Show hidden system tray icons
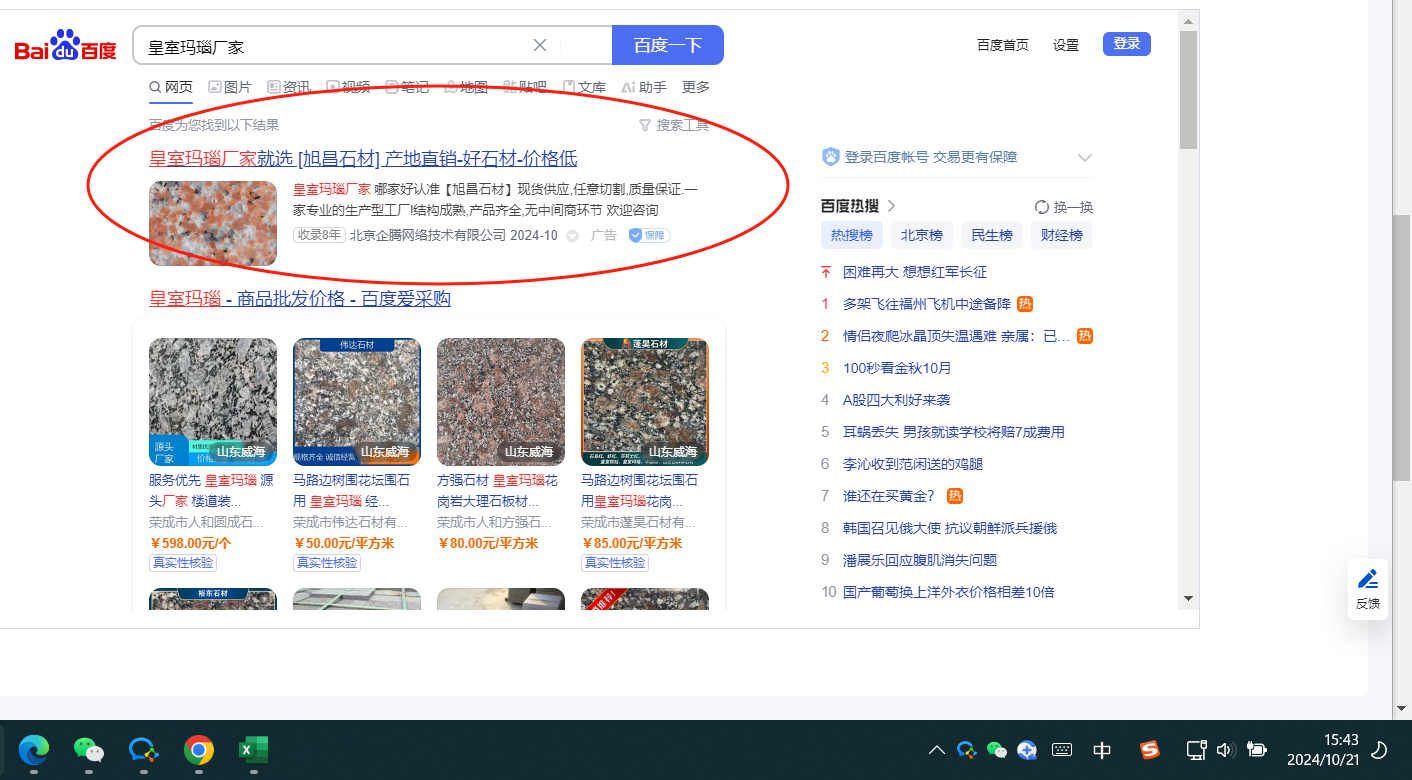This screenshot has height=780, width=1412. click(x=936, y=750)
